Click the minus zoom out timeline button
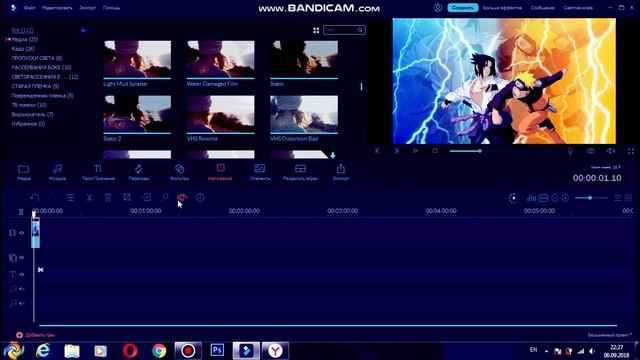The width and height of the screenshot is (640, 360). click(x=555, y=198)
